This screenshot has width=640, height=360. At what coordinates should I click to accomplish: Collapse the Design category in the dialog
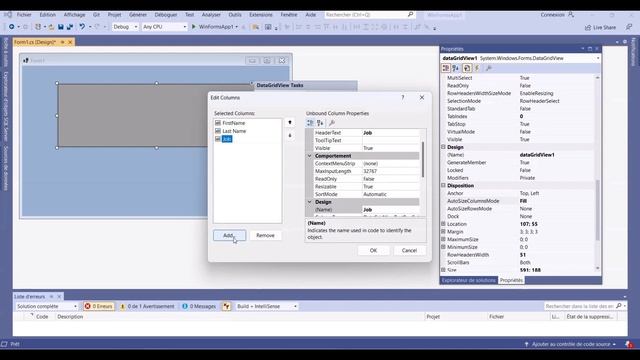309,202
